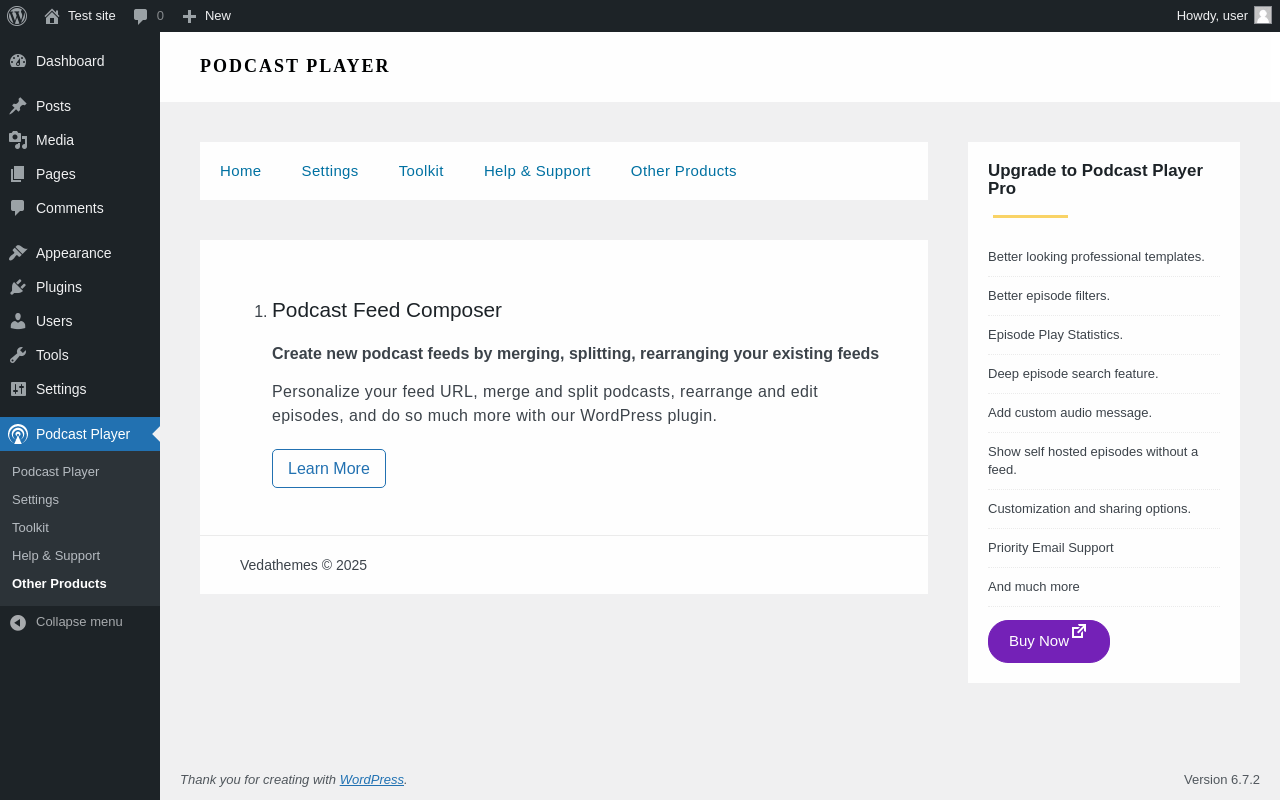Screen dimensions: 1280x800
Task: Go to the Home tab
Action: pyautogui.click(x=240, y=171)
